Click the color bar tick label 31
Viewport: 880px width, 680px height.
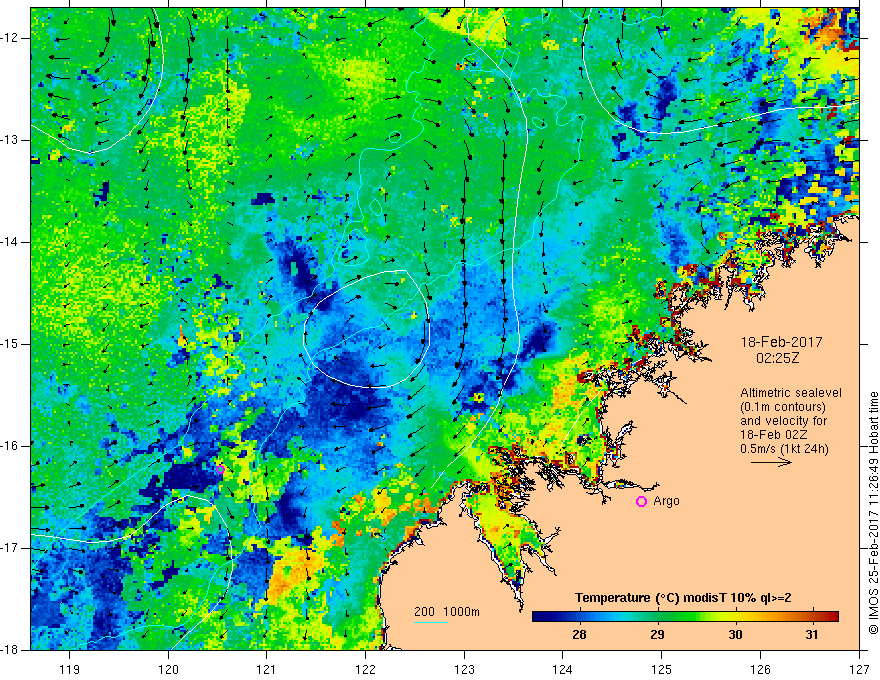(x=812, y=635)
